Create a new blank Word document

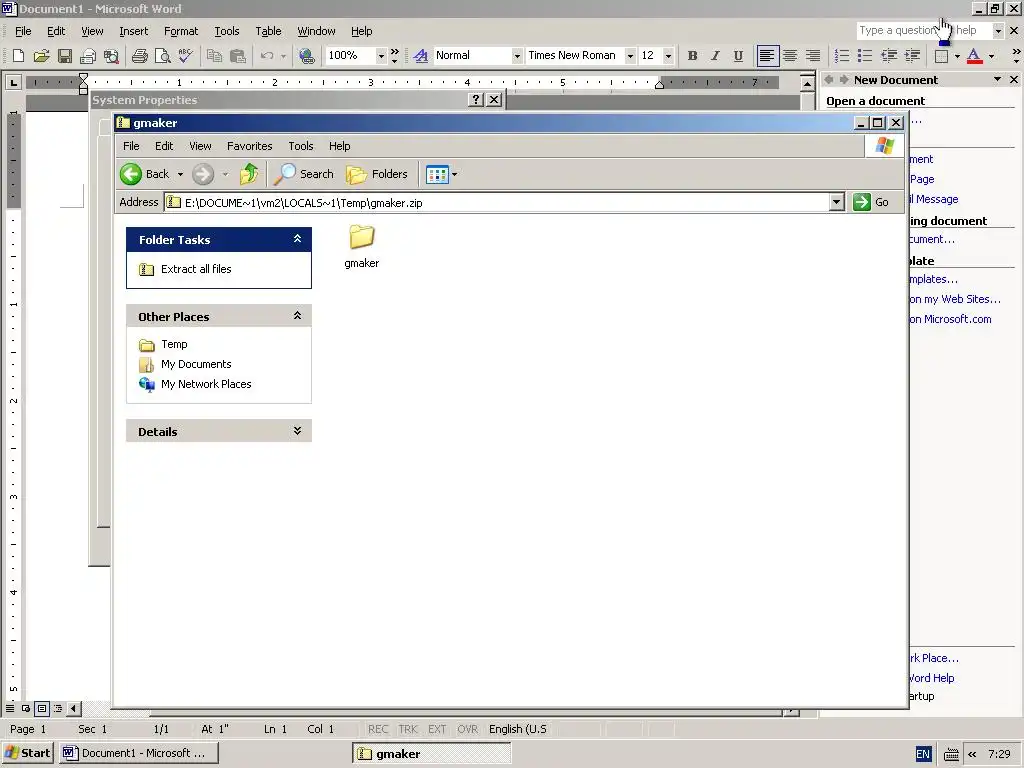click(x=18, y=56)
